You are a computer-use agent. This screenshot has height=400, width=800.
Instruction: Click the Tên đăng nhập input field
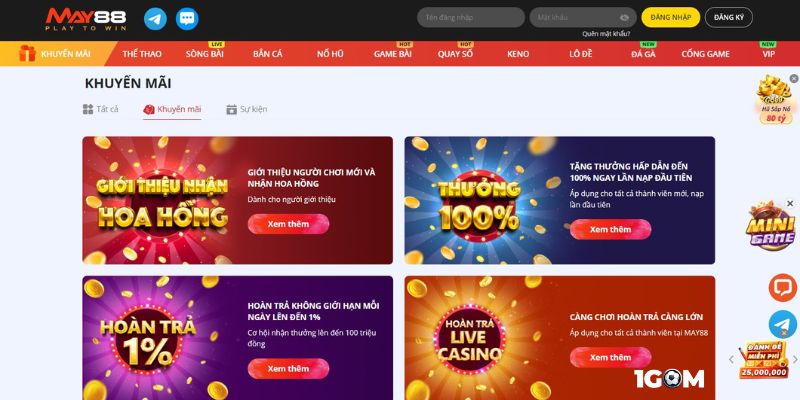pyautogui.click(x=470, y=17)
